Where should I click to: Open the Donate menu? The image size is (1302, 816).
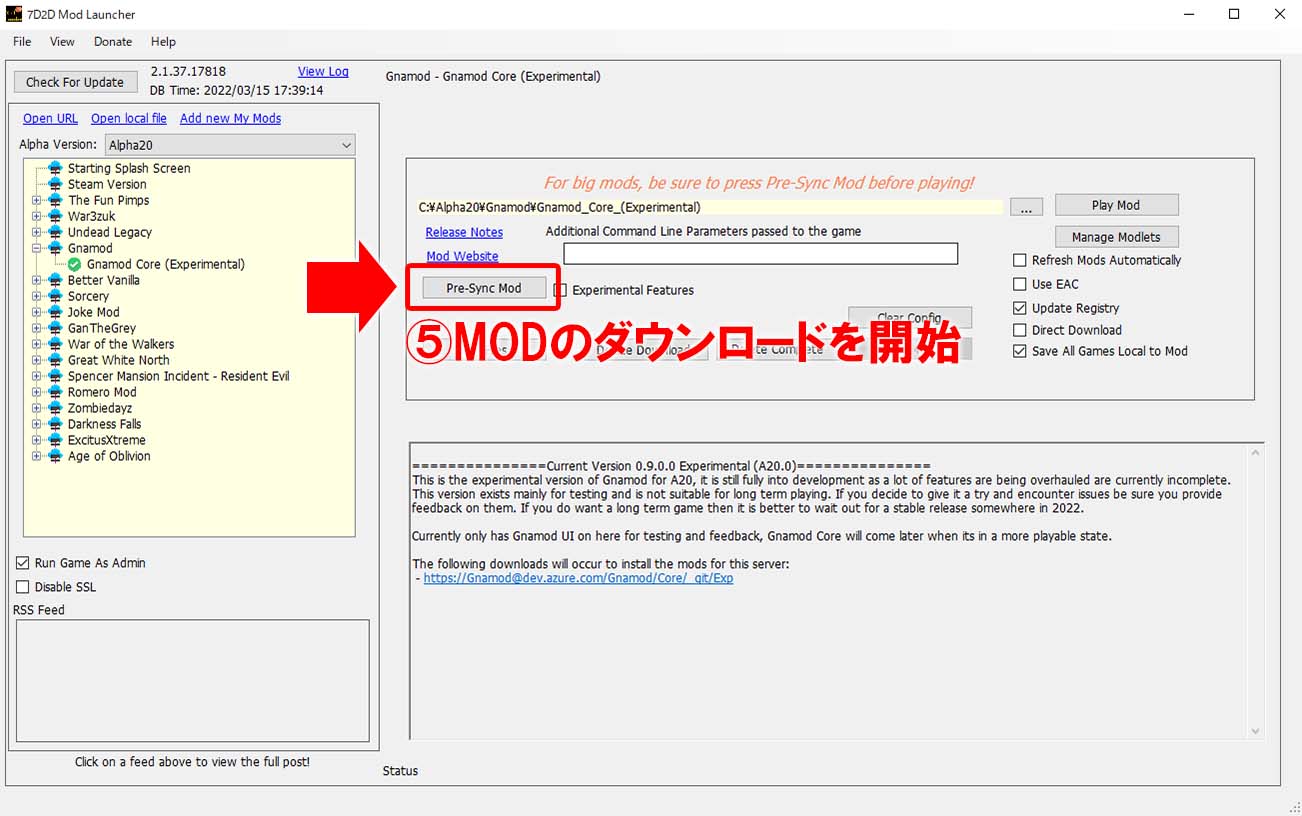(x=113, y=42)
